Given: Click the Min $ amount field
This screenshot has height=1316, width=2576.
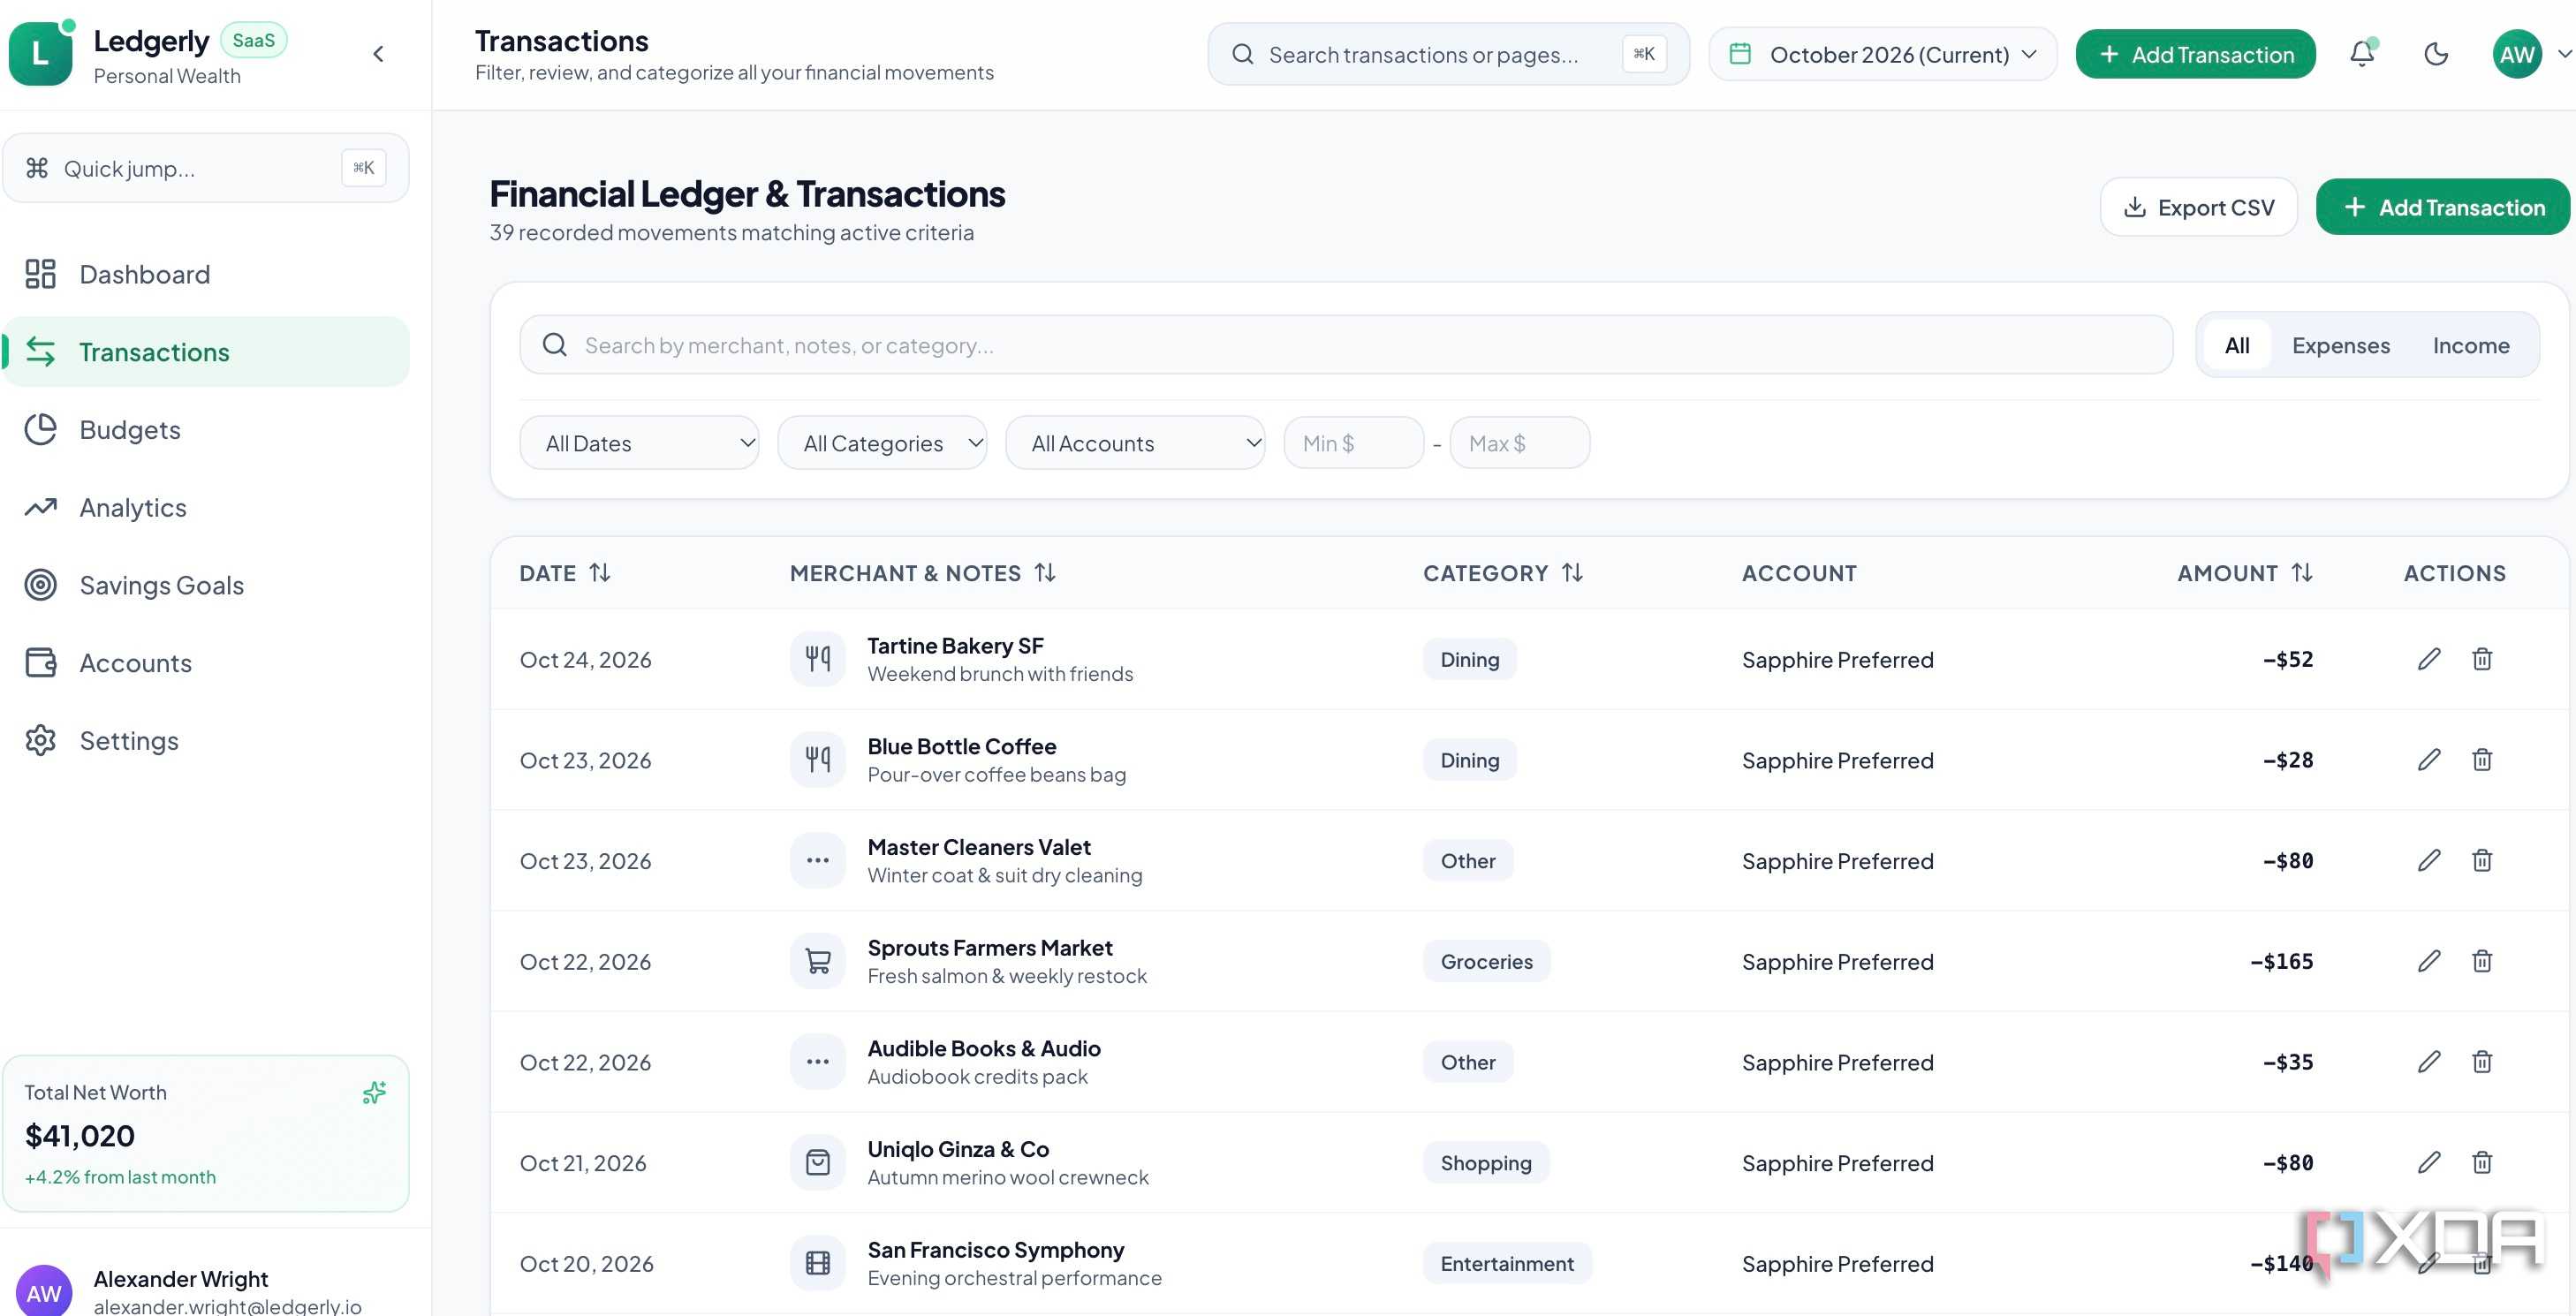Looking at the screenshot, I should coord(1354,443).
